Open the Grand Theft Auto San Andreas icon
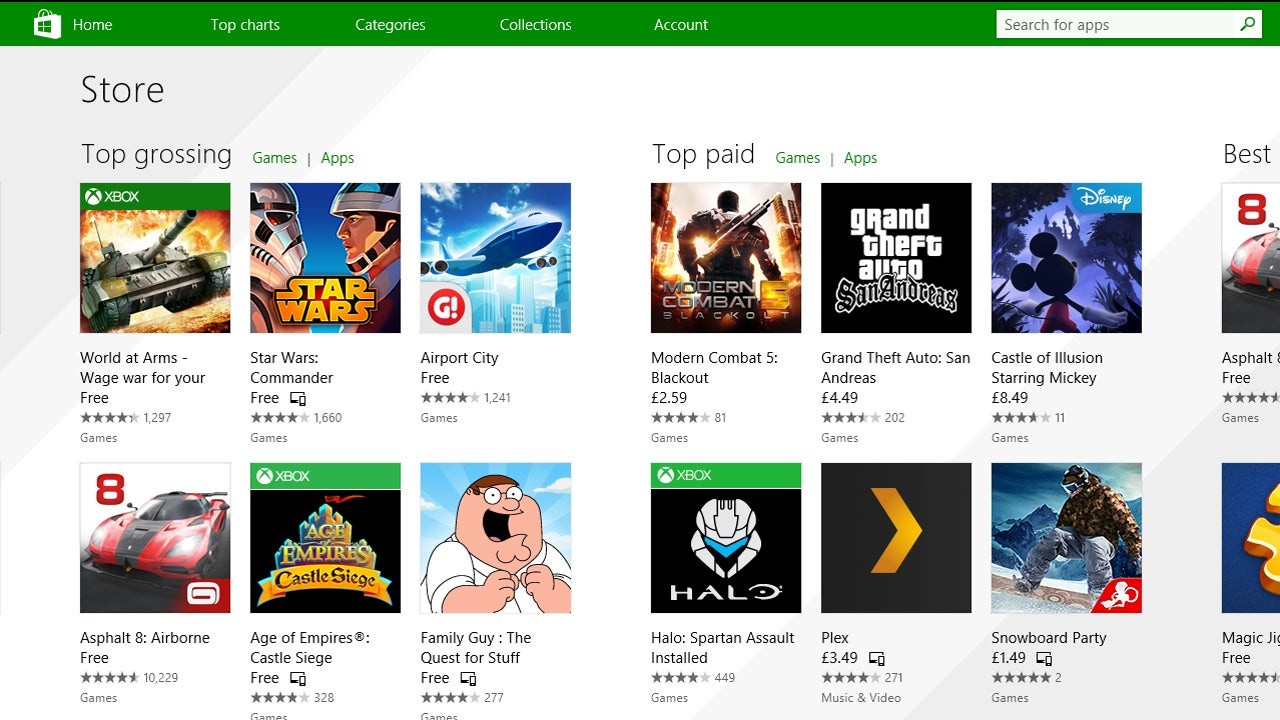1280x720 pixels. [895, 258]
